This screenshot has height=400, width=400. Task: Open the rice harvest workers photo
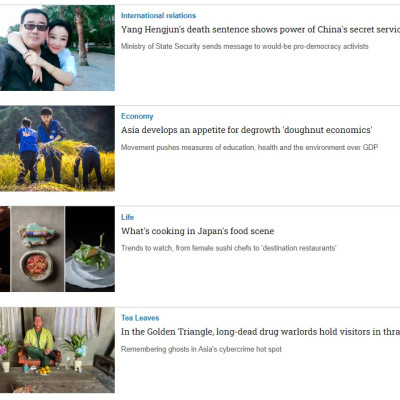57,149
